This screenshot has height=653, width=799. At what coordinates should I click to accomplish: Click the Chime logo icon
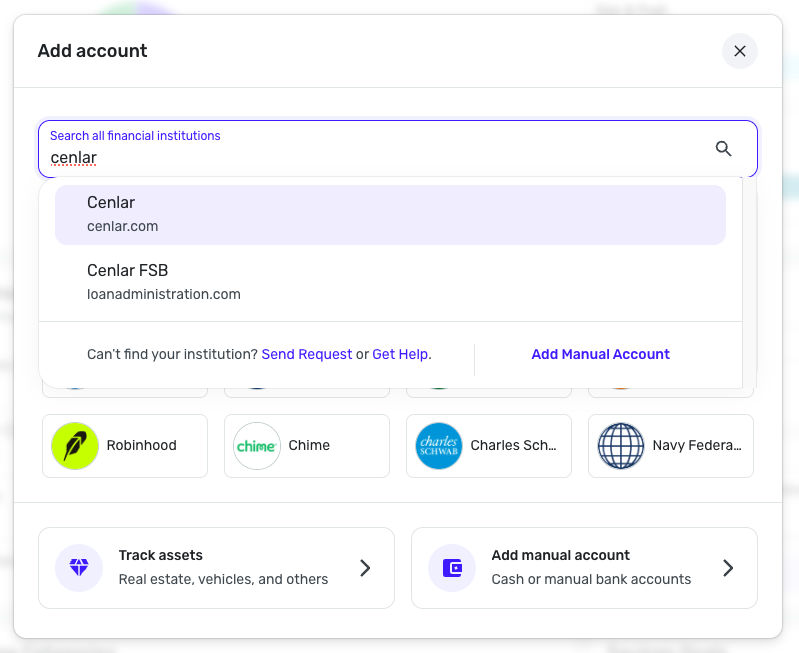click(x=257, y=446)
